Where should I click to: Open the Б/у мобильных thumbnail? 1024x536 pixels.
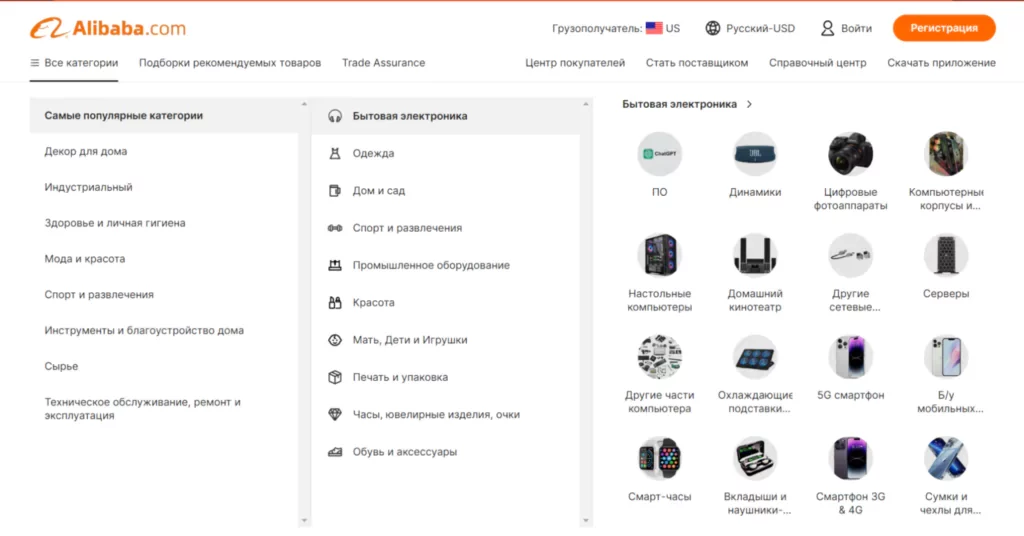[x=946, y=356]
